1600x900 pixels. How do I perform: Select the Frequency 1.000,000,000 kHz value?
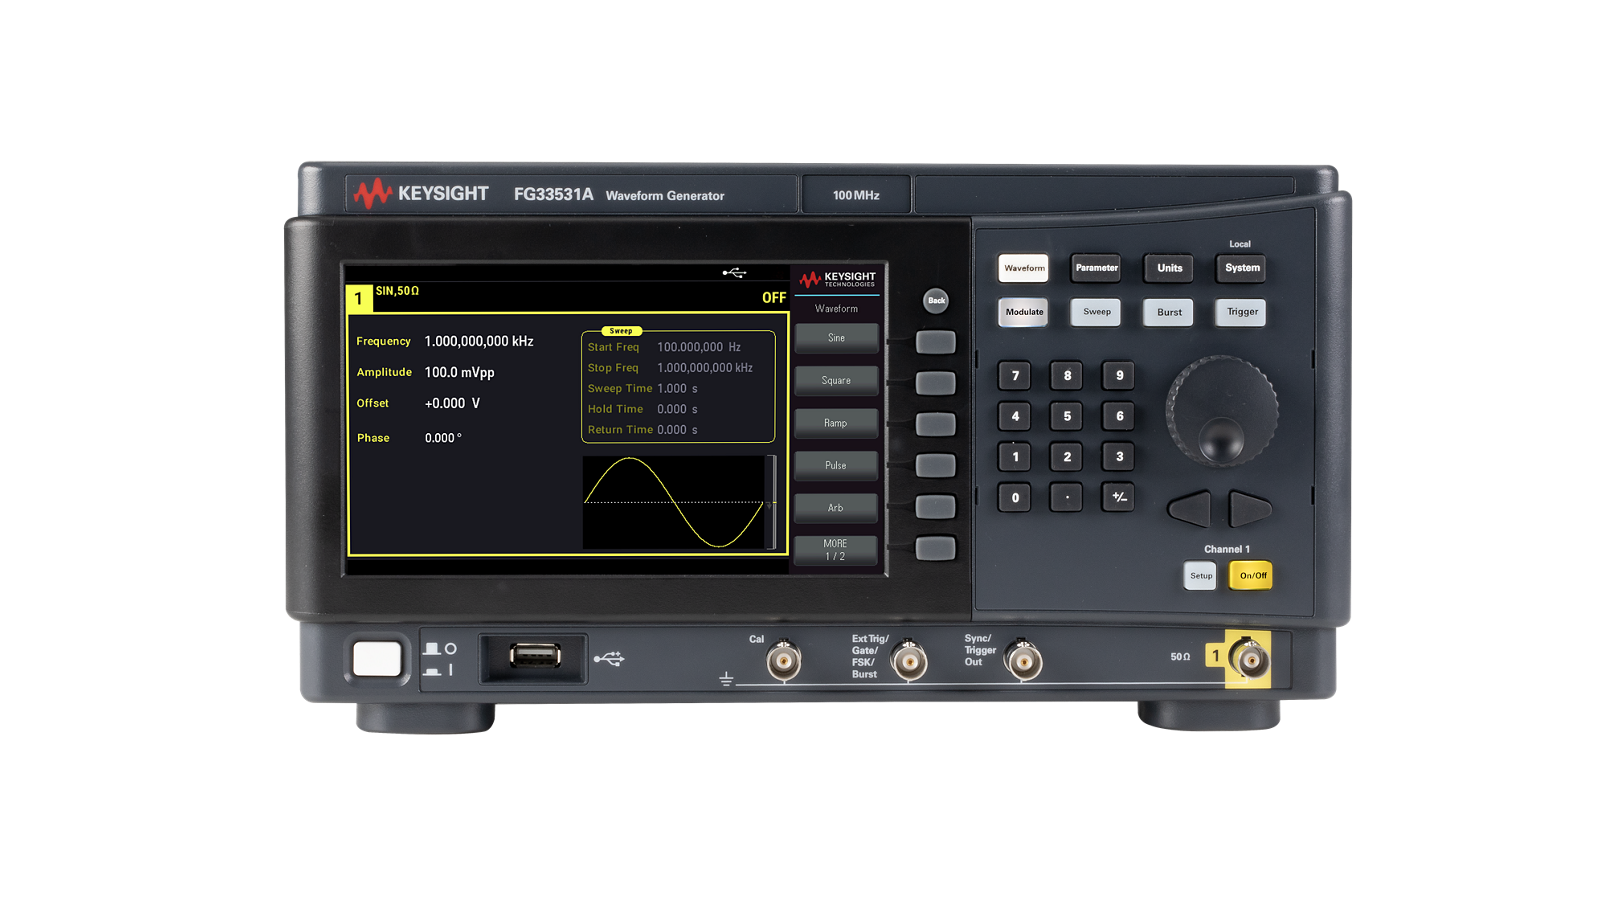(479, 341)
